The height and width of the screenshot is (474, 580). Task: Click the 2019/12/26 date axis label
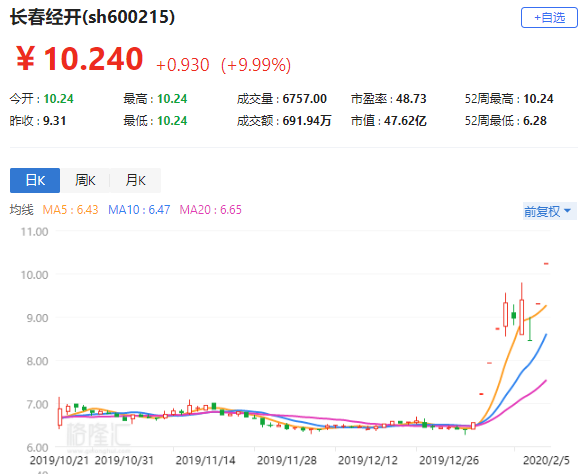click(x=449, y=460)
